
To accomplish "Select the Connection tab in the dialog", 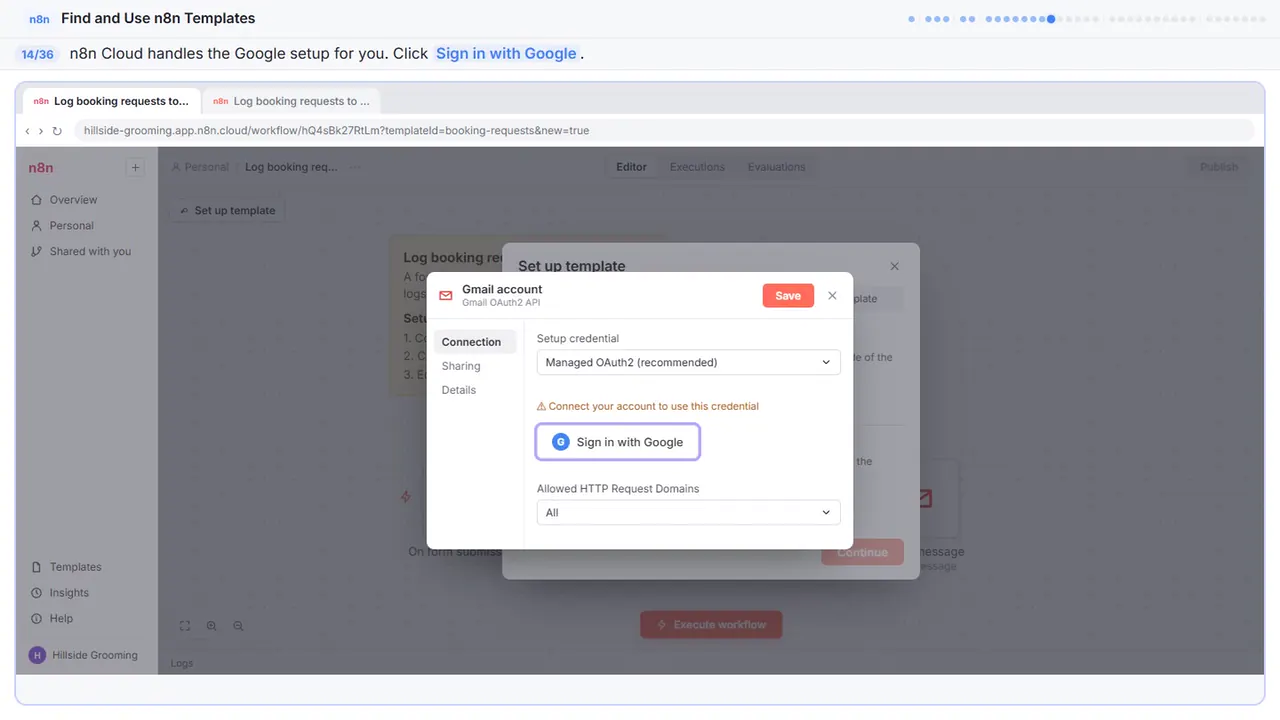I will click(474, 342).
